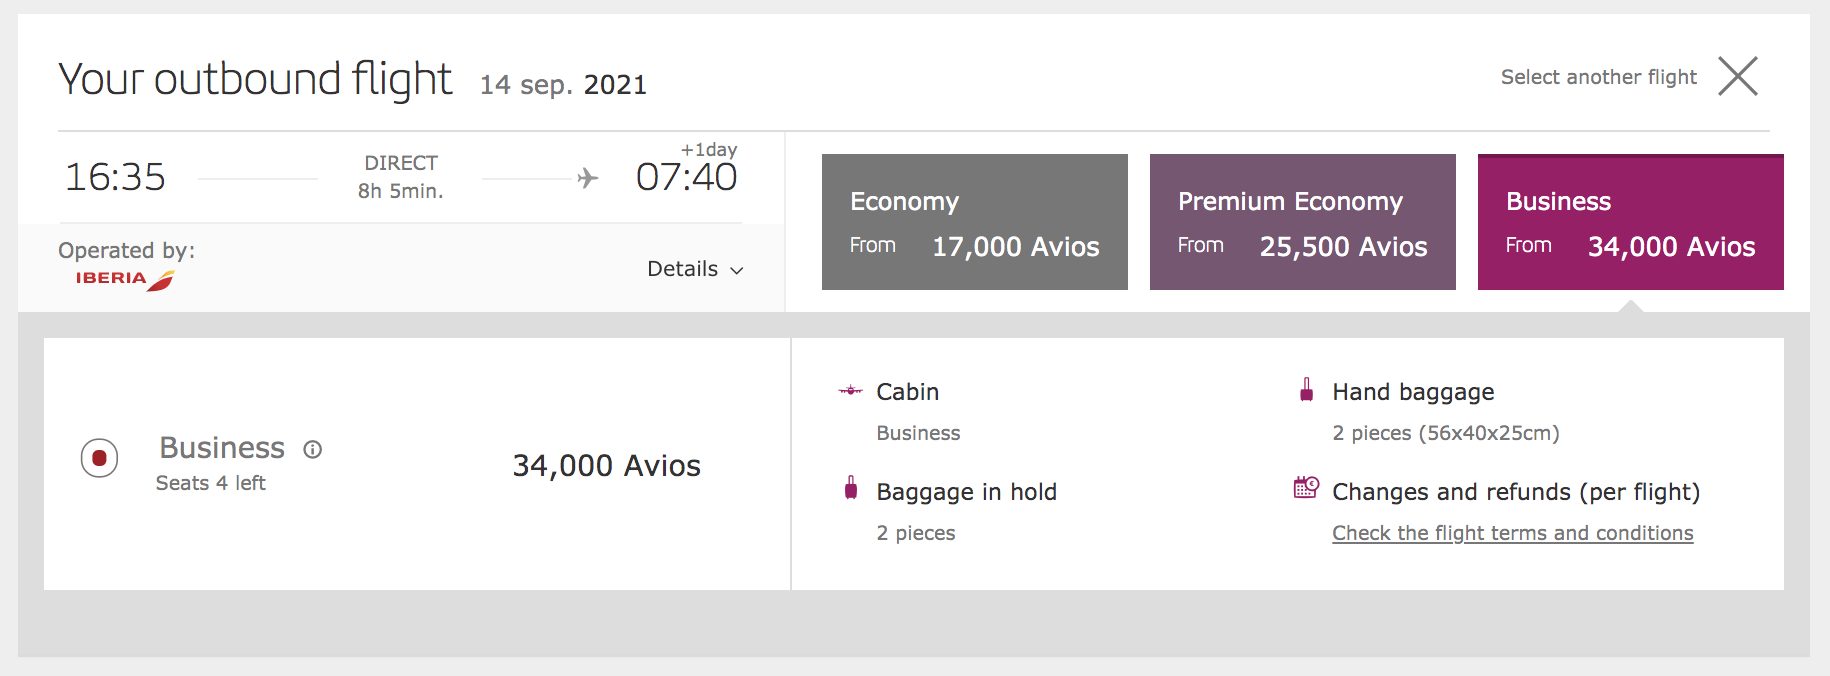
Task: Expand the flight Details chevron
Action: [x=737, y=270]
